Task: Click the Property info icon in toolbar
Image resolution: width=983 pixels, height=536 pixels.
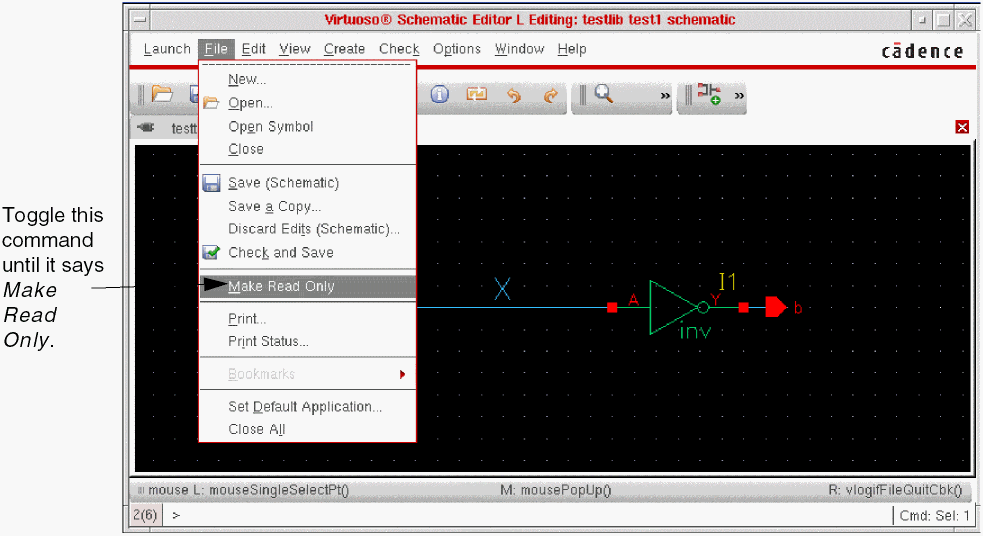Action: [x=440, y=95]
